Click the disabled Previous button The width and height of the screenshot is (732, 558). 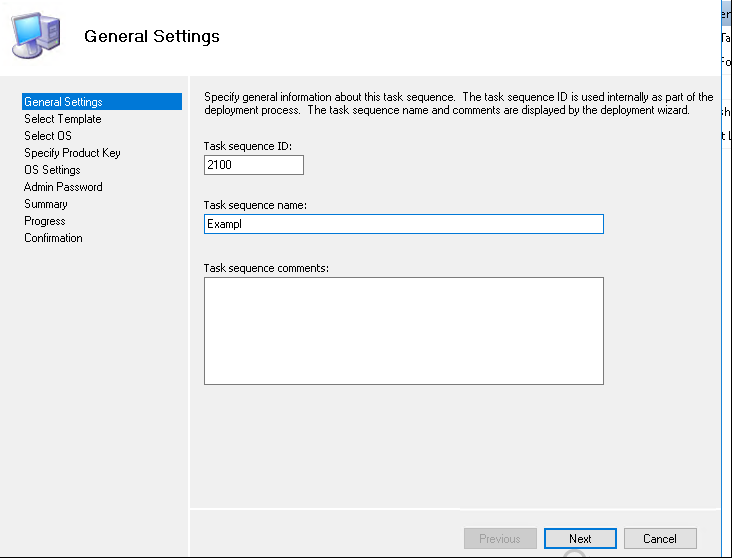tap(500, 539)
